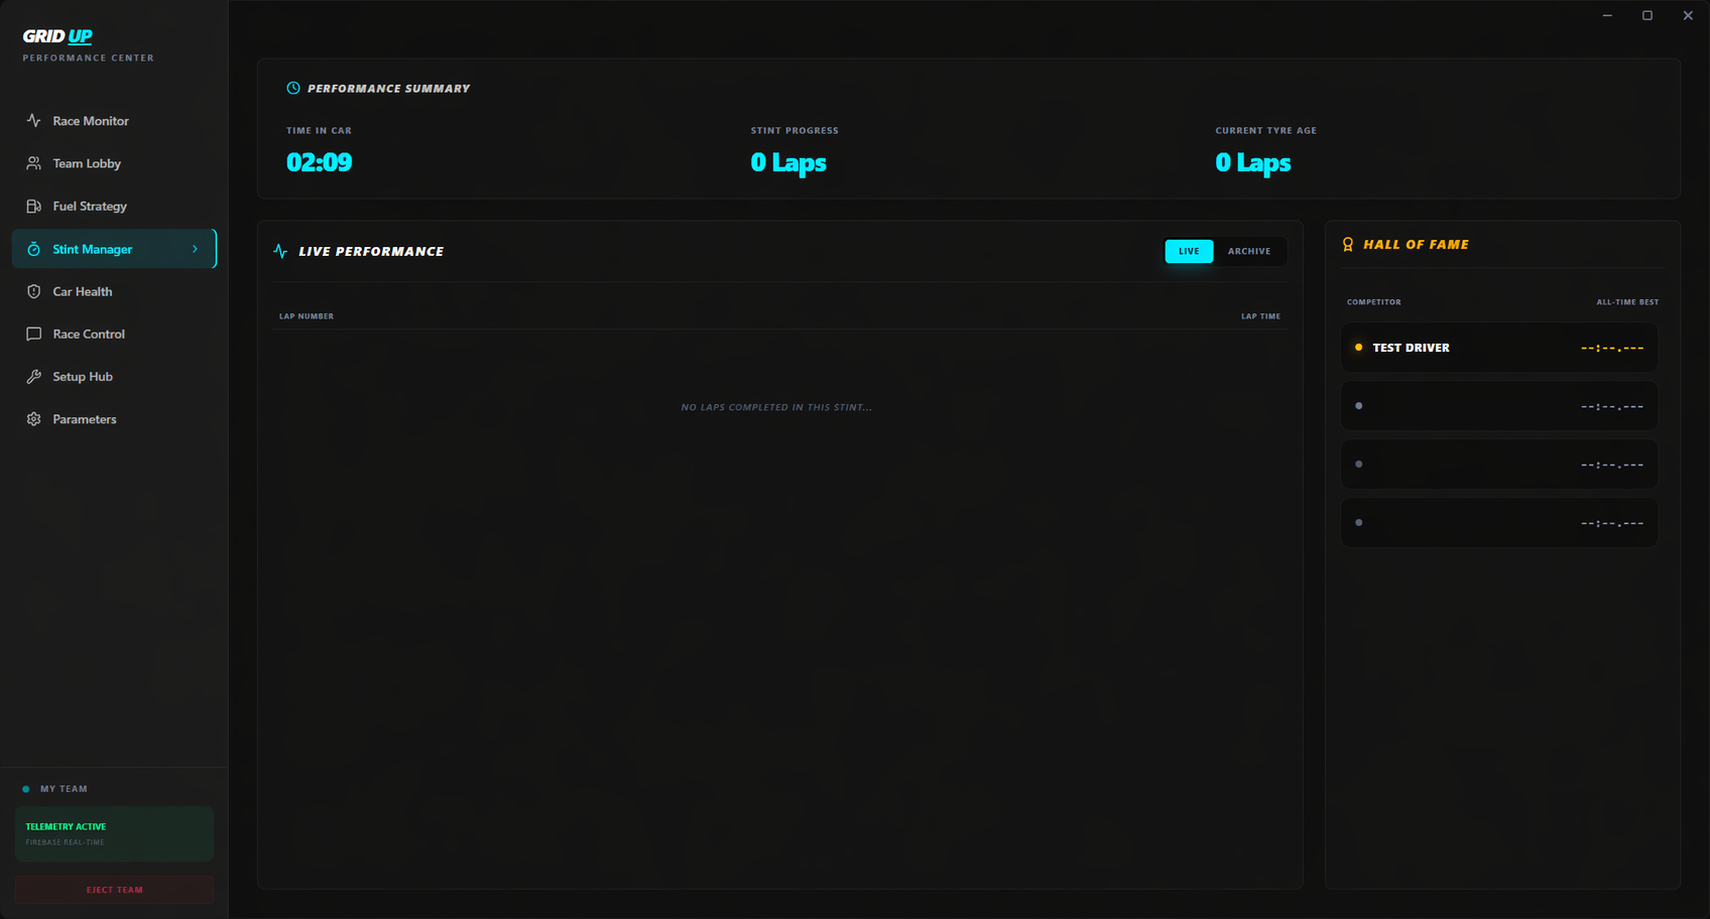Click the Fuel Strategy pump icon
Viewport: 1710px width, 919px height.
point(34,206)
